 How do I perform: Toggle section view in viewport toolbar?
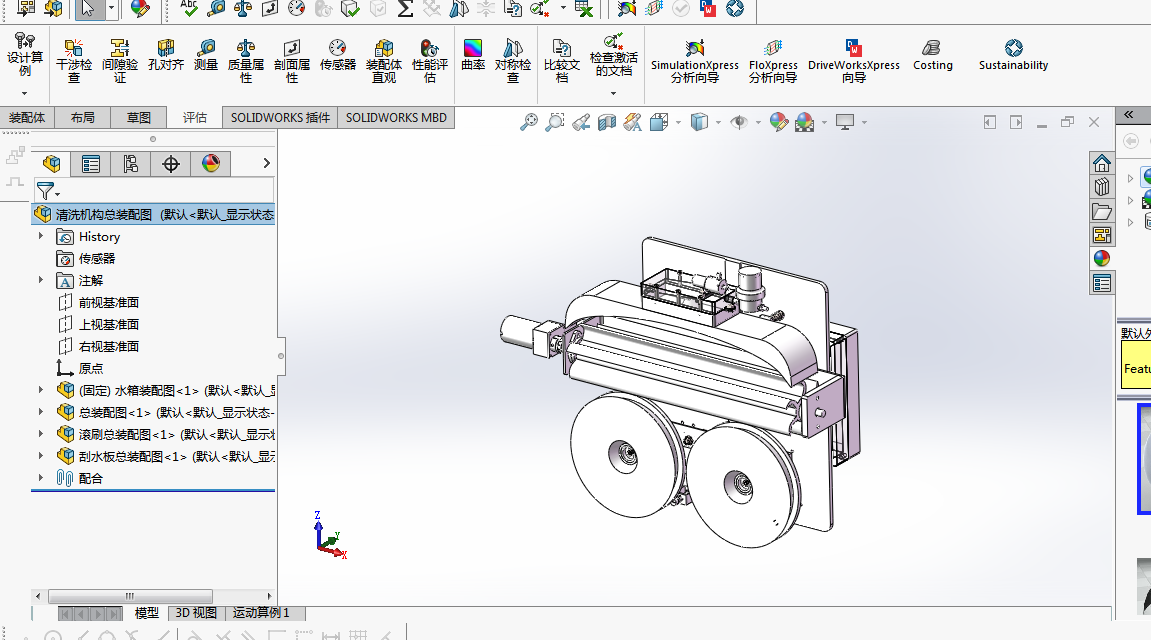(606, 122)
